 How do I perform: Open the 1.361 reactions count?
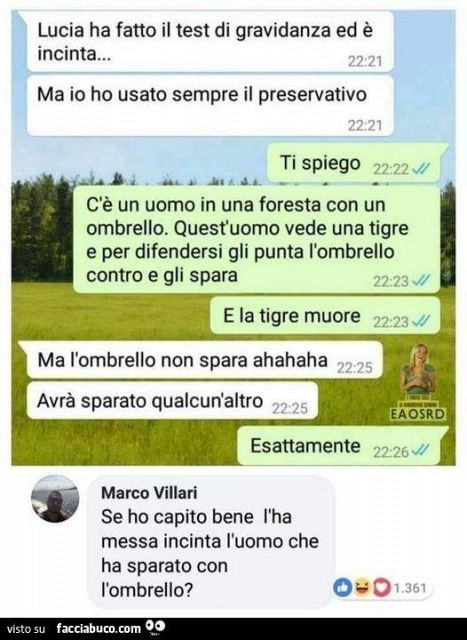pyautogui.click(x=410, y=588)
